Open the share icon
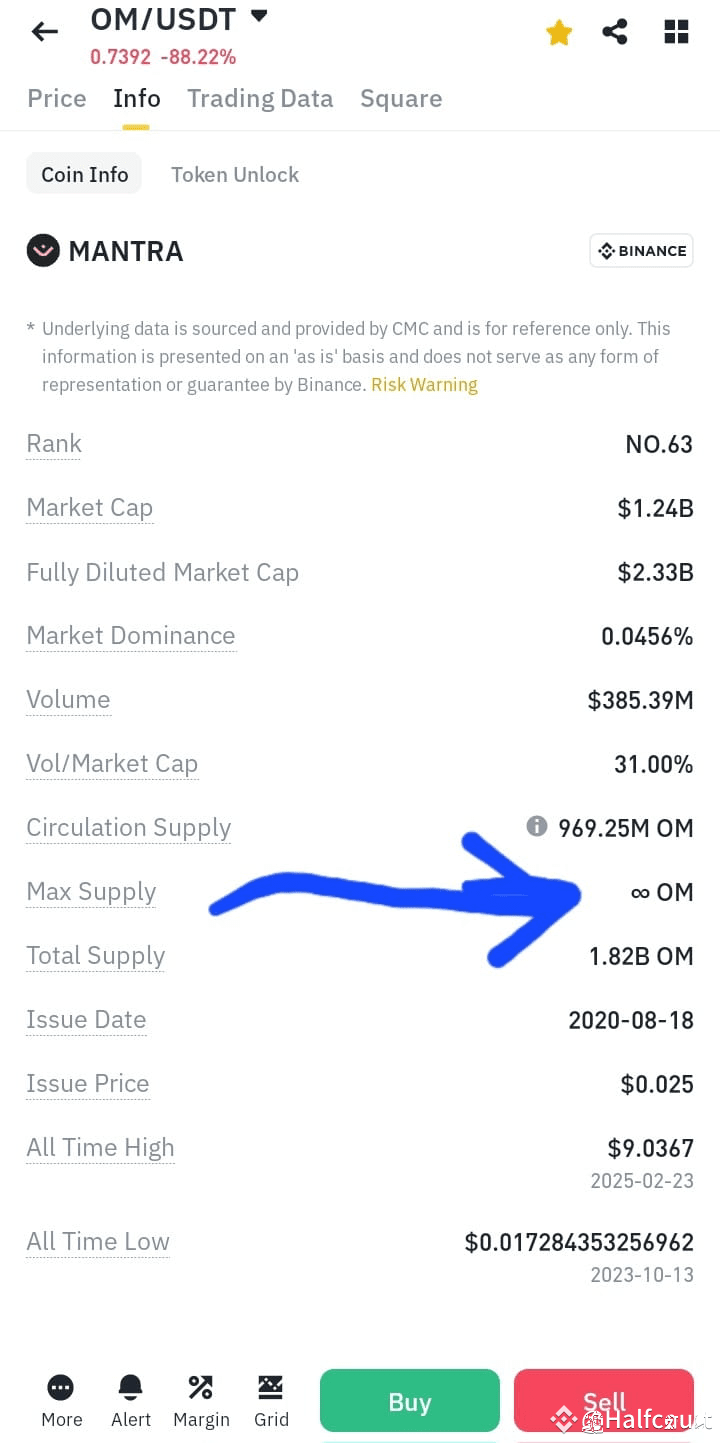 click(x=615, y=32)
